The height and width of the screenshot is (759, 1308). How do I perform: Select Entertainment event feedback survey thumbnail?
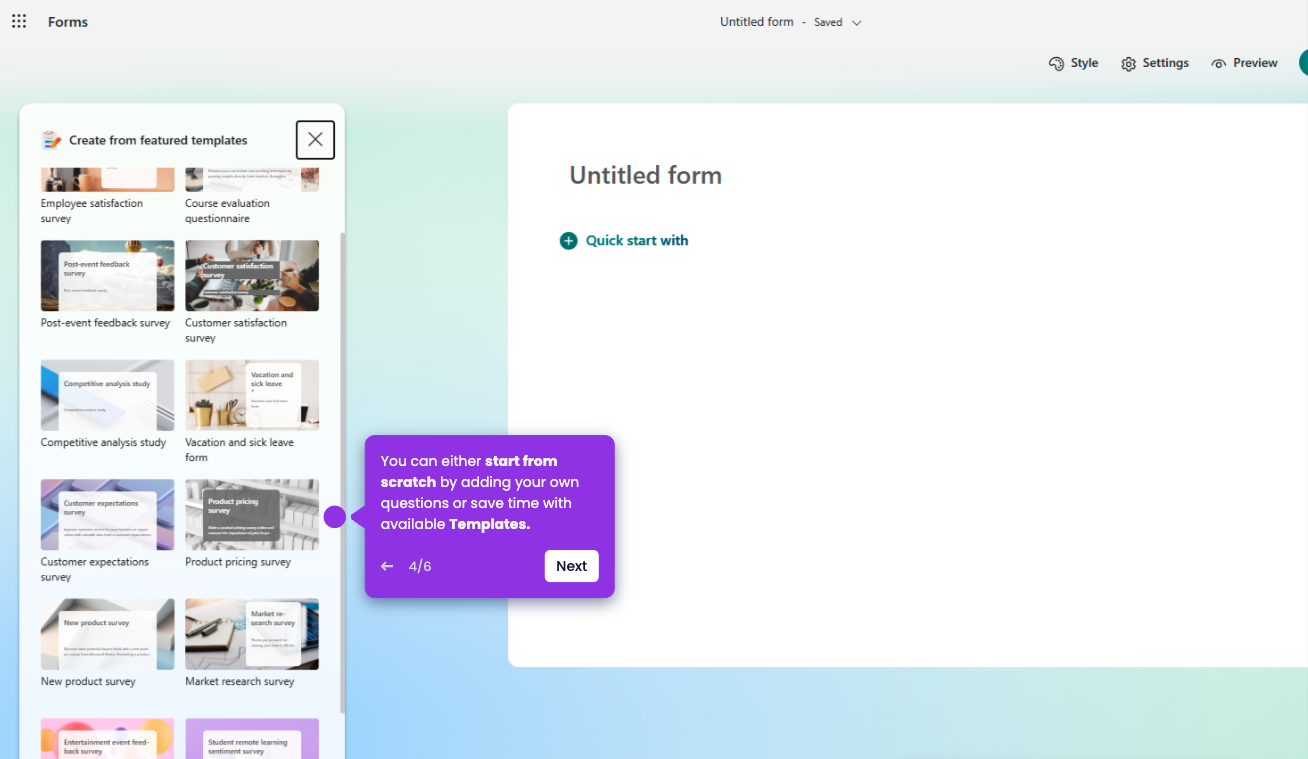[107, 738]
